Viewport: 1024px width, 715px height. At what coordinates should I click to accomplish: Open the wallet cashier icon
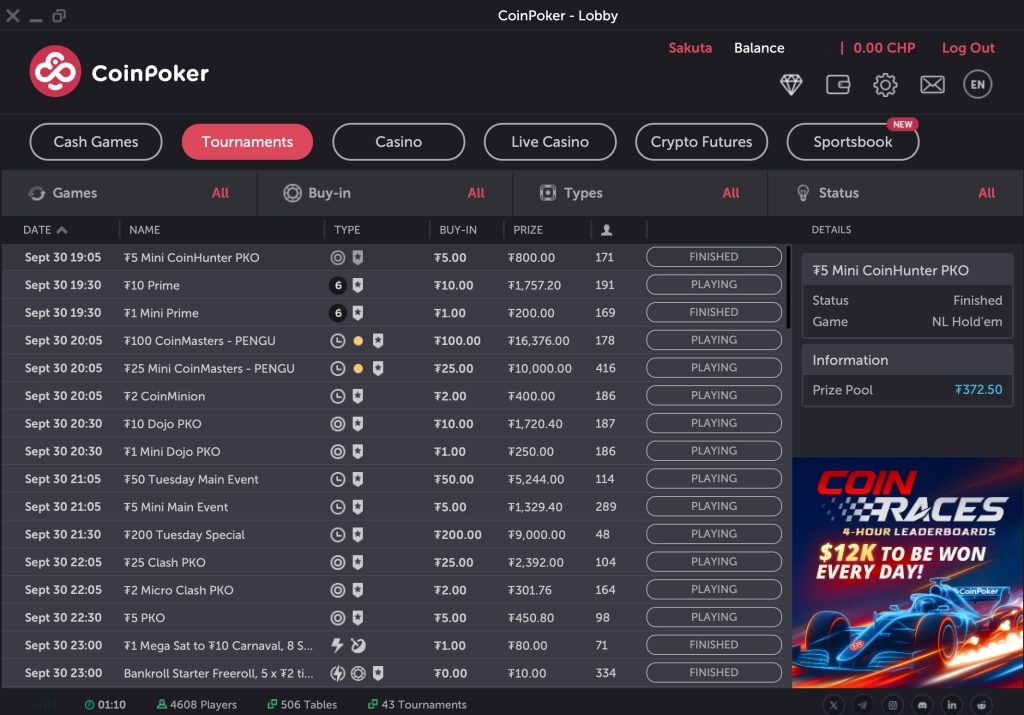tap(838, 85)
